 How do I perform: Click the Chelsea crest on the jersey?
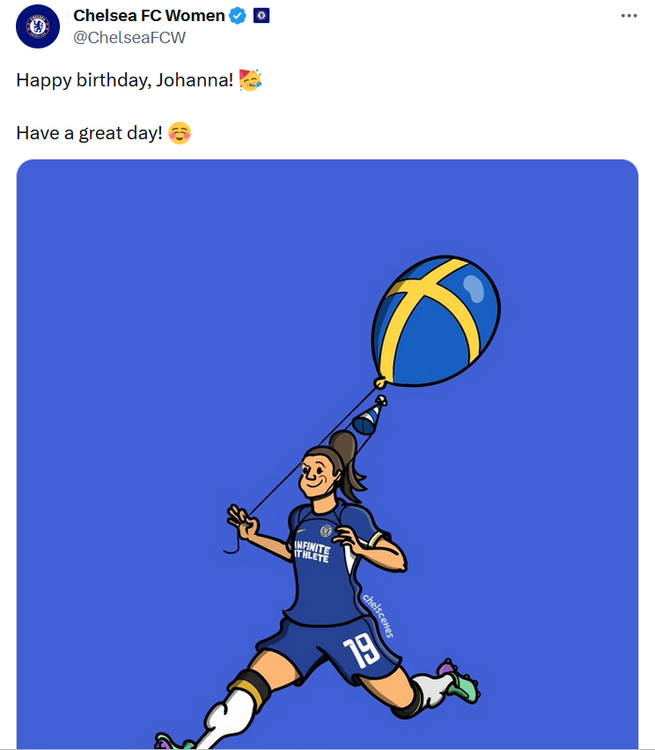coord(326,530)
